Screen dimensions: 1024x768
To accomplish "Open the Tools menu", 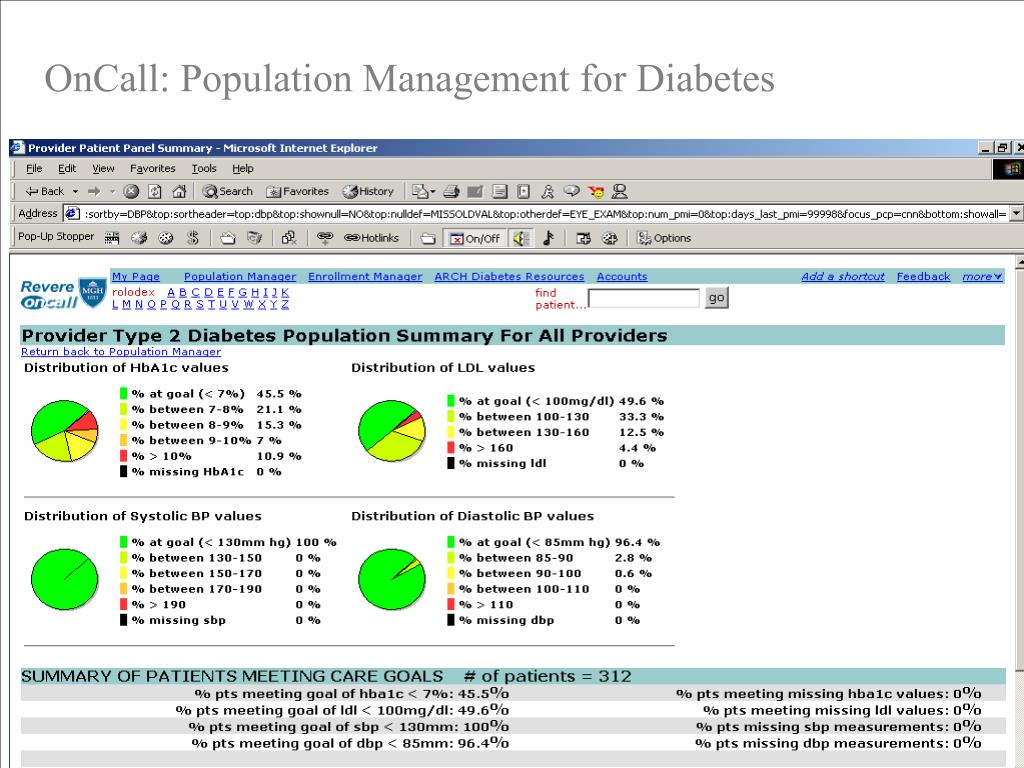I will click(204, 168).
